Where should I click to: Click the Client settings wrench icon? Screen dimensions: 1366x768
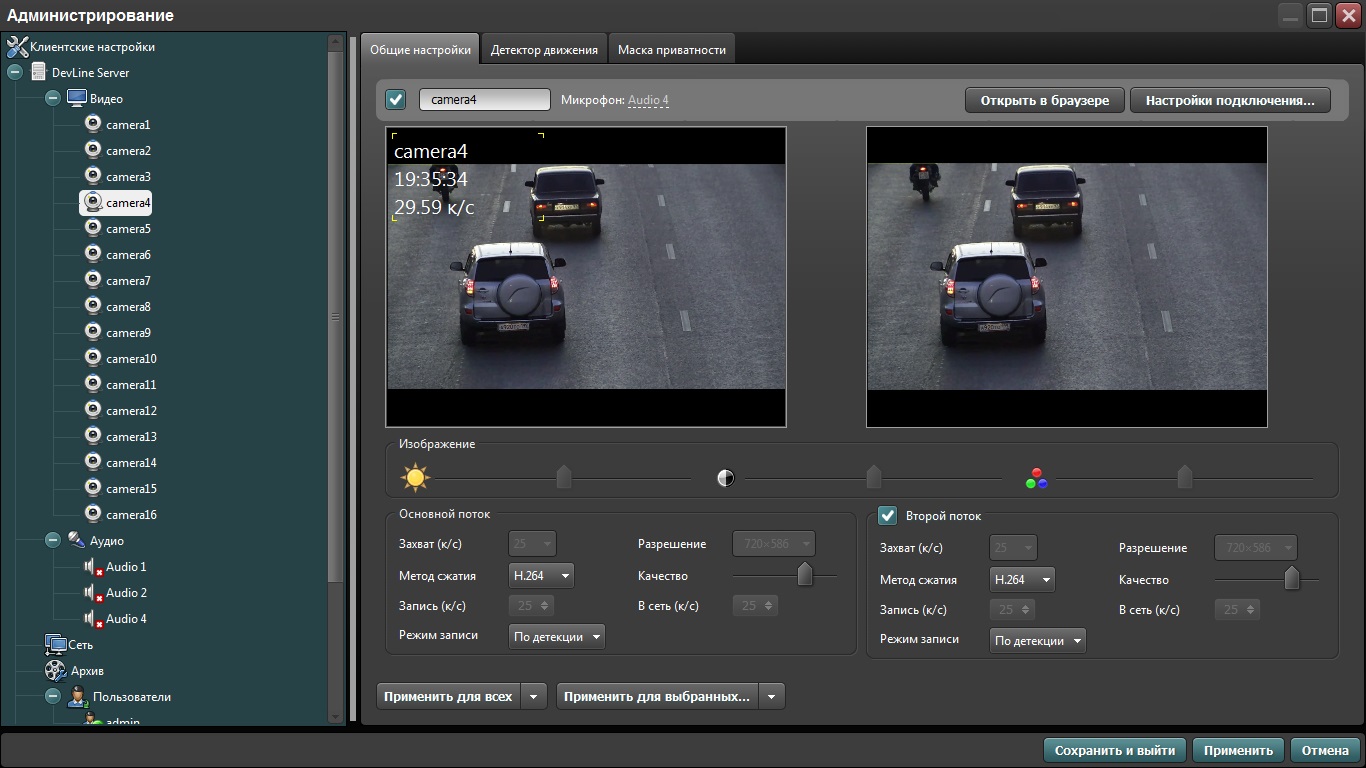pyautogui.click(x=17, y=47)
